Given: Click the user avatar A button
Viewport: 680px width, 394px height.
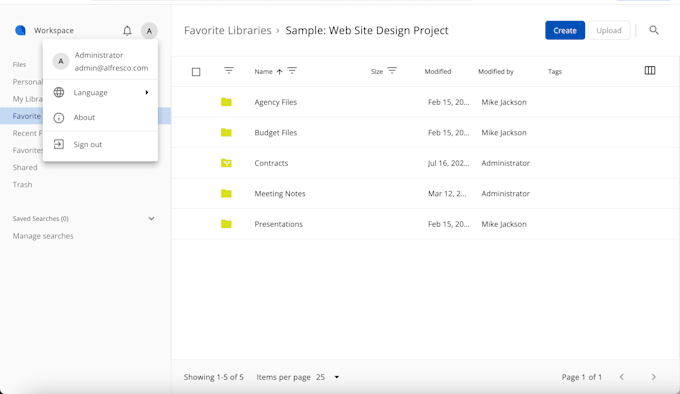Looking at the screenshot, I should tap(149, 31).
